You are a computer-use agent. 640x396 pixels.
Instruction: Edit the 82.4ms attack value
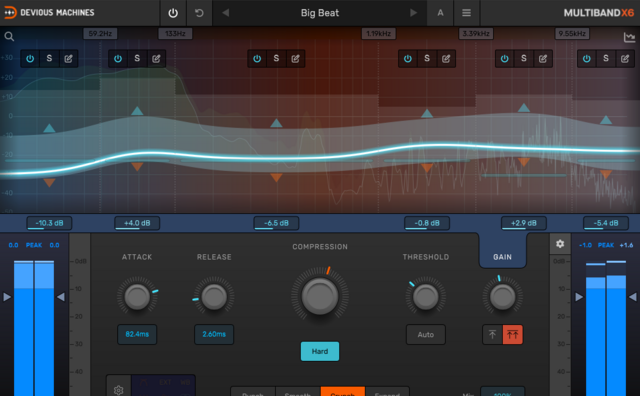(x=137, y=334)
